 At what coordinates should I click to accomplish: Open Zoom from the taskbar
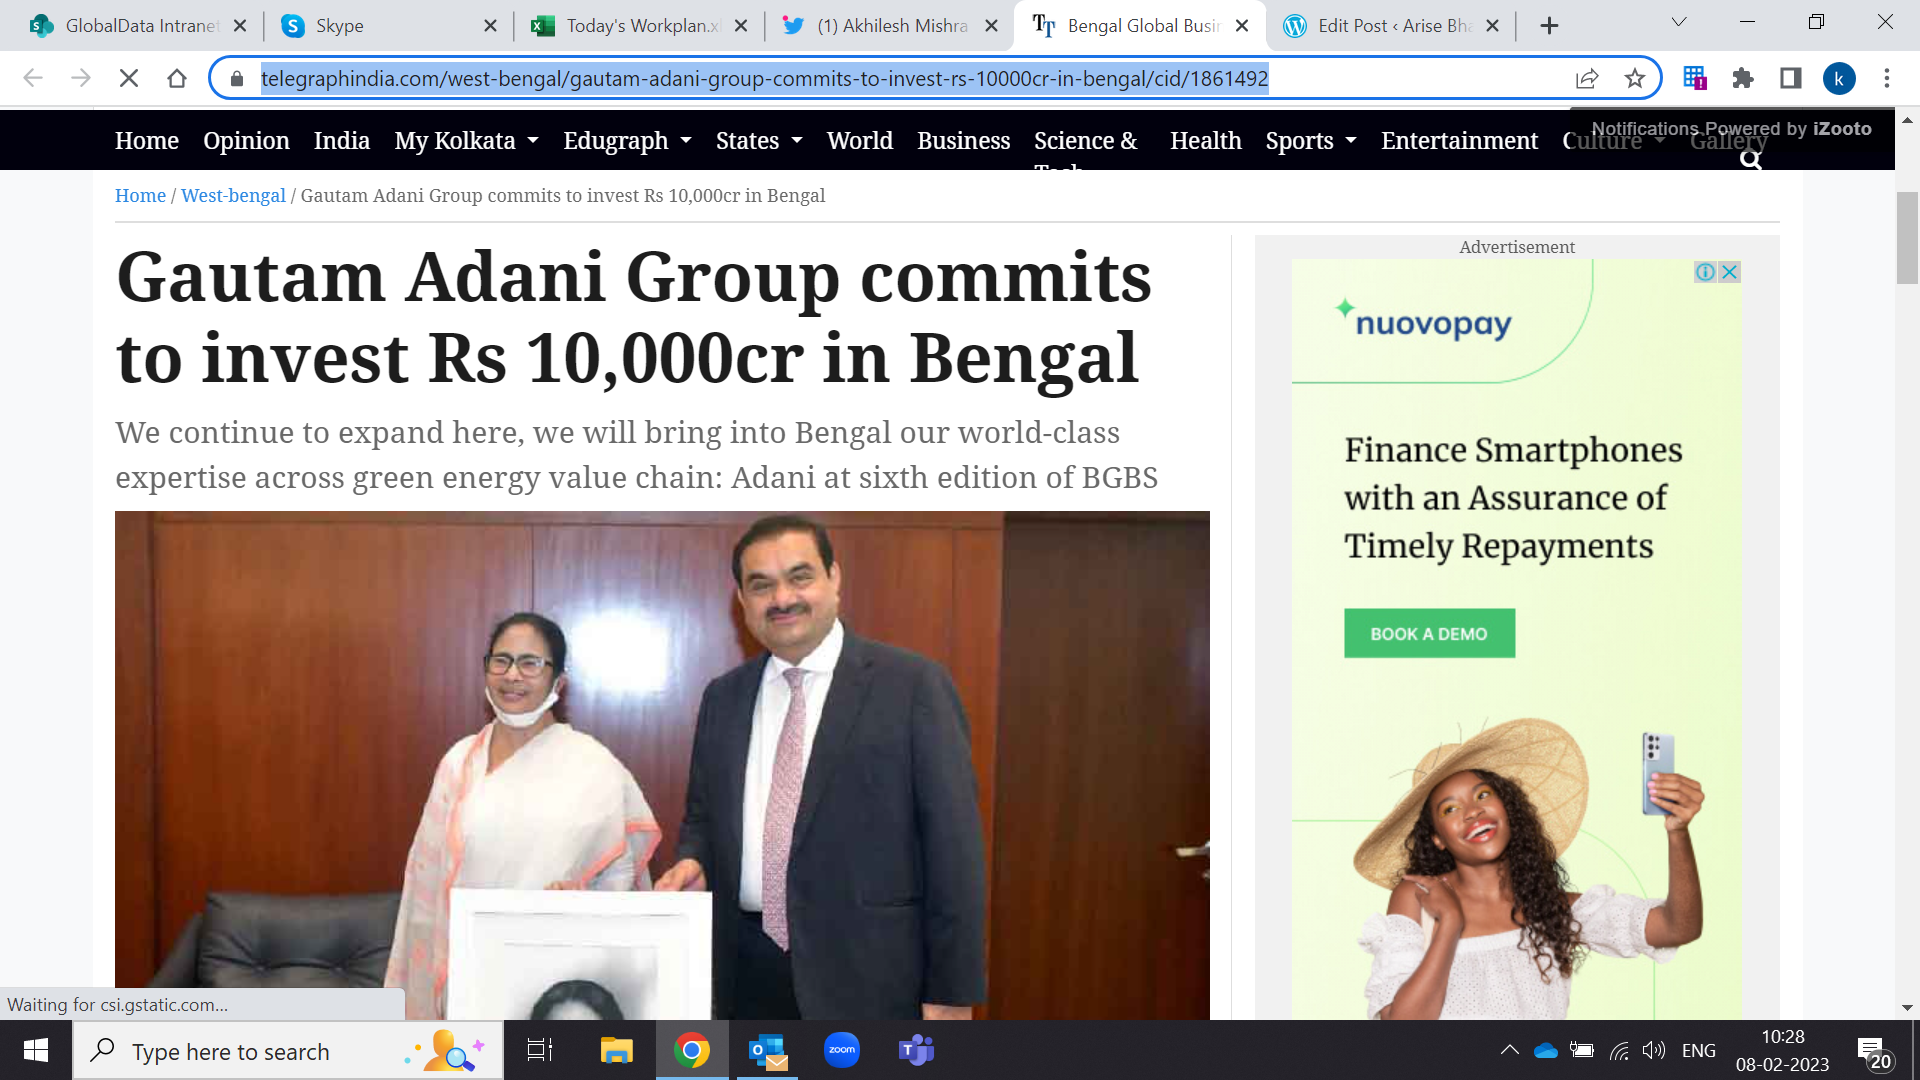click(842, 1050)
